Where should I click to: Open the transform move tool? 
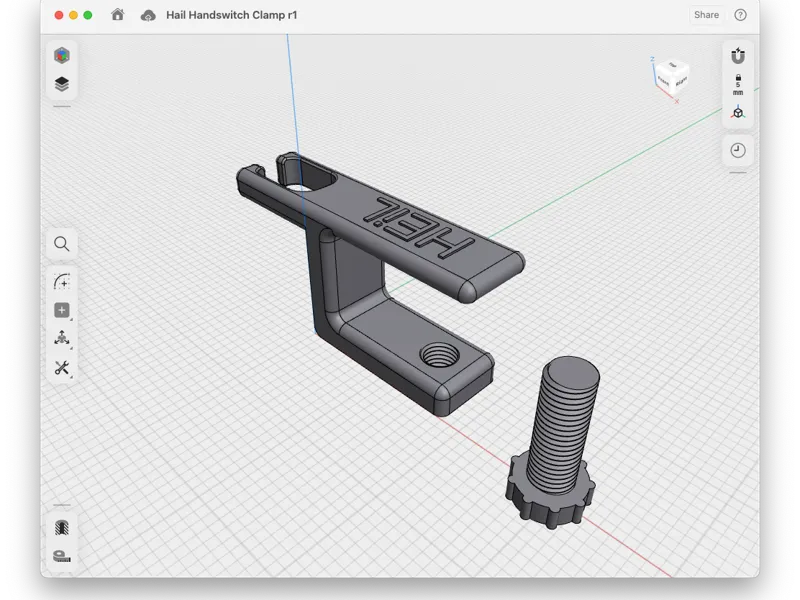(x=62, y=338)
